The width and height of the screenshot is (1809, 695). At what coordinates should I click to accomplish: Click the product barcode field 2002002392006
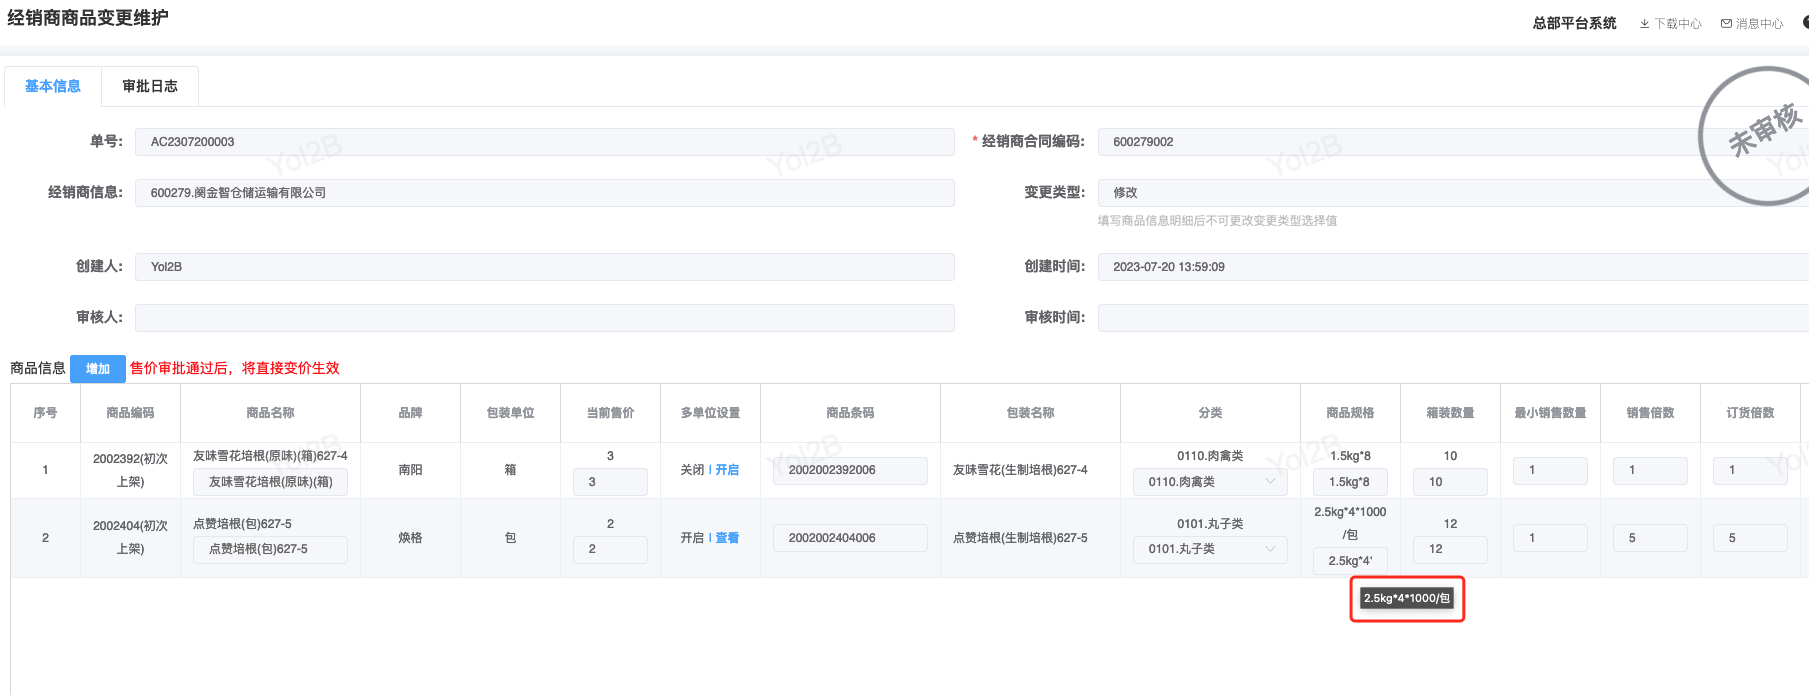point(850,470)
